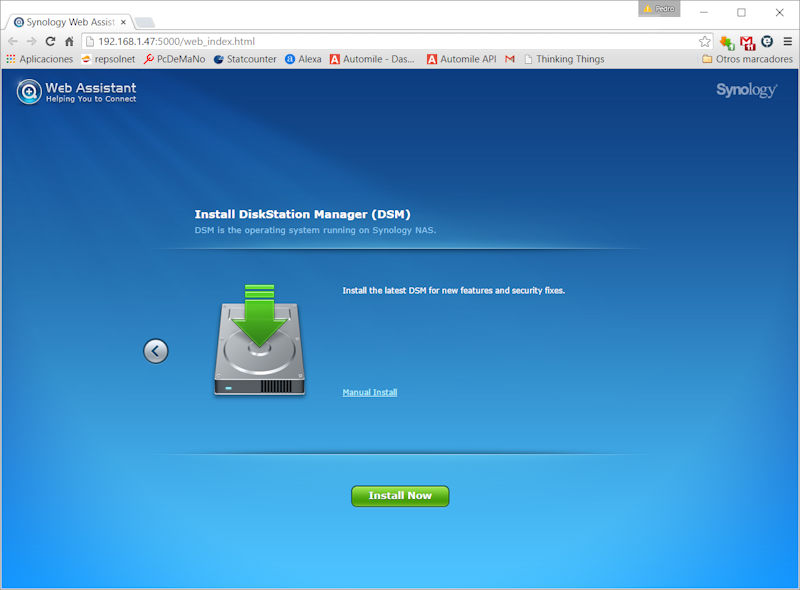Select the Synology Web Assist tab
This screenshot has width=800, height=590.
click(69, 22)
